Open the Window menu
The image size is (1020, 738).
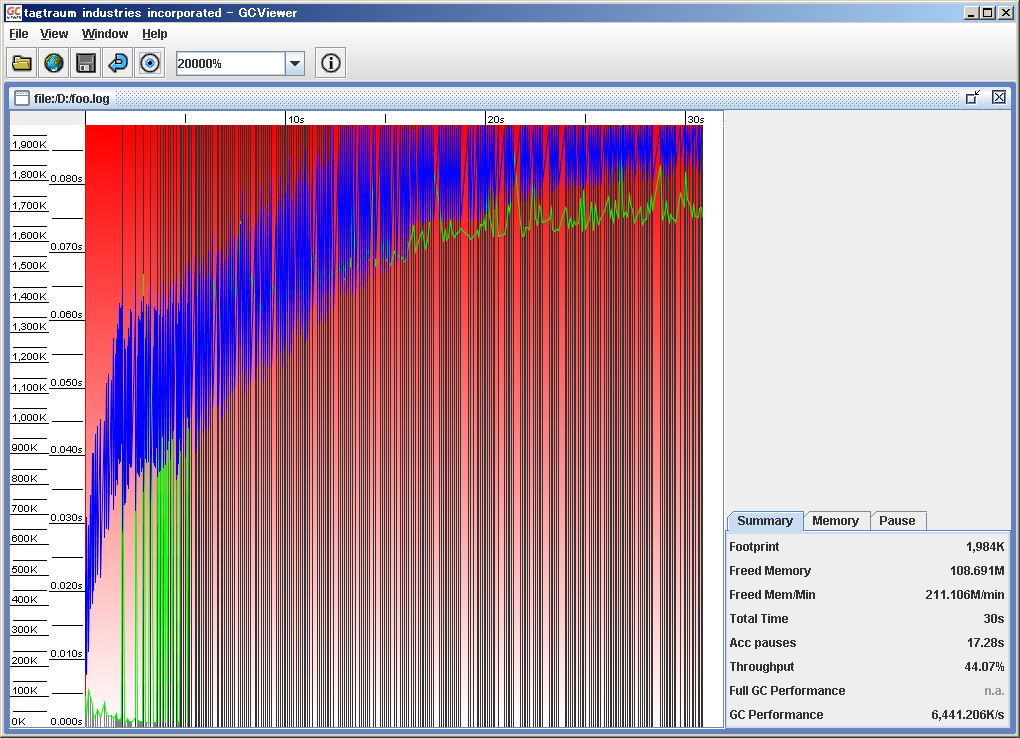click(105, 34)
